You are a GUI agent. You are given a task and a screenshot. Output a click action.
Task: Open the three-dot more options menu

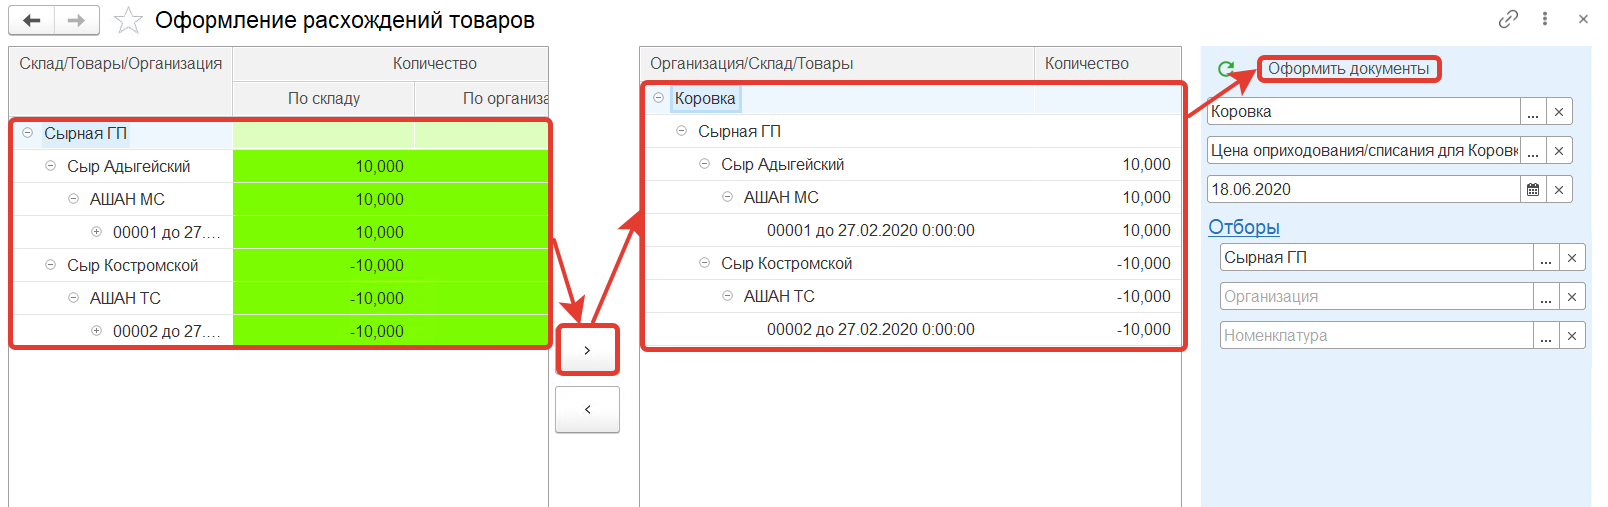[x=1545, y=19]
